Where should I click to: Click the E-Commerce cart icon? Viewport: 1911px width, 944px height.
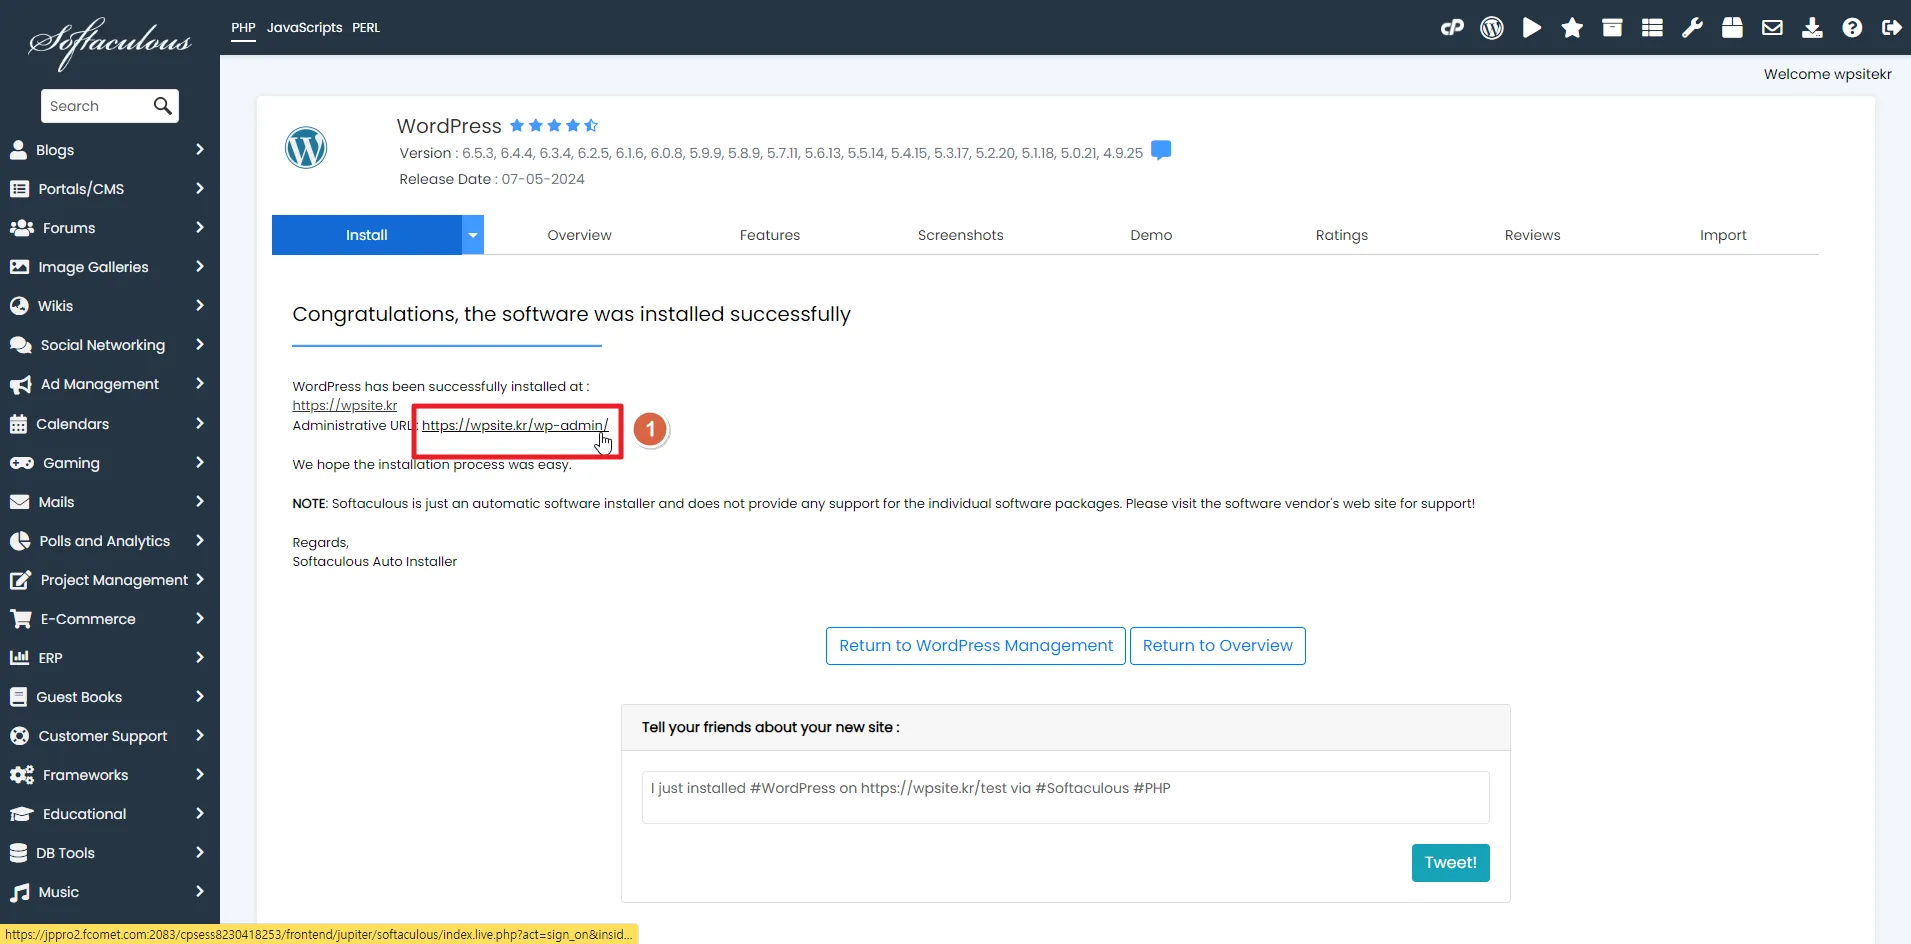(x=20, y=619)
